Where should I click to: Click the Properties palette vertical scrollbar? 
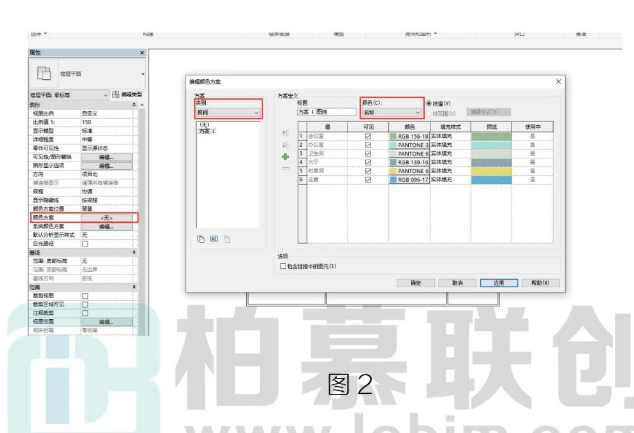click(x=142, y=218)
